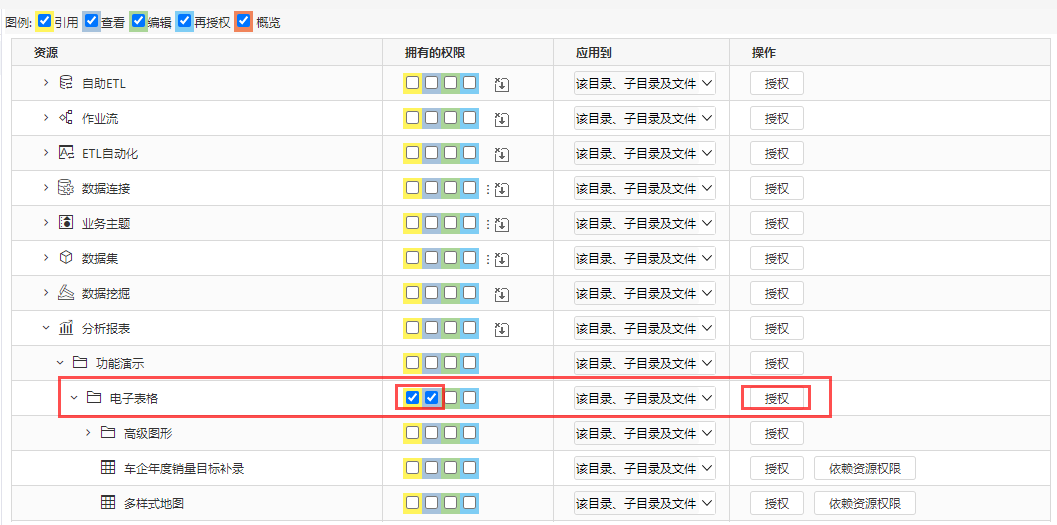Click the 高级图形 folder icon
The height and width of the screenshot is (525, 1057).
[108, 433]
